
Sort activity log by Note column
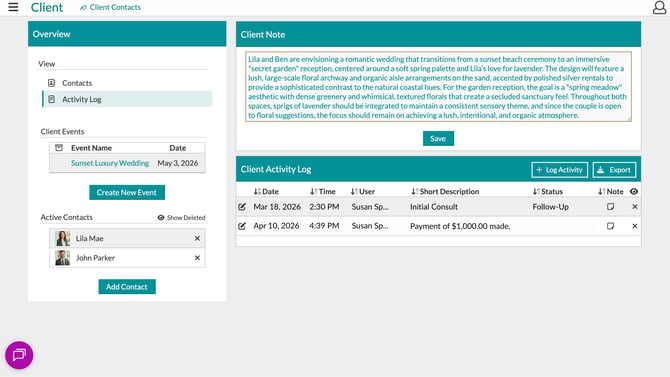(611, 191)
